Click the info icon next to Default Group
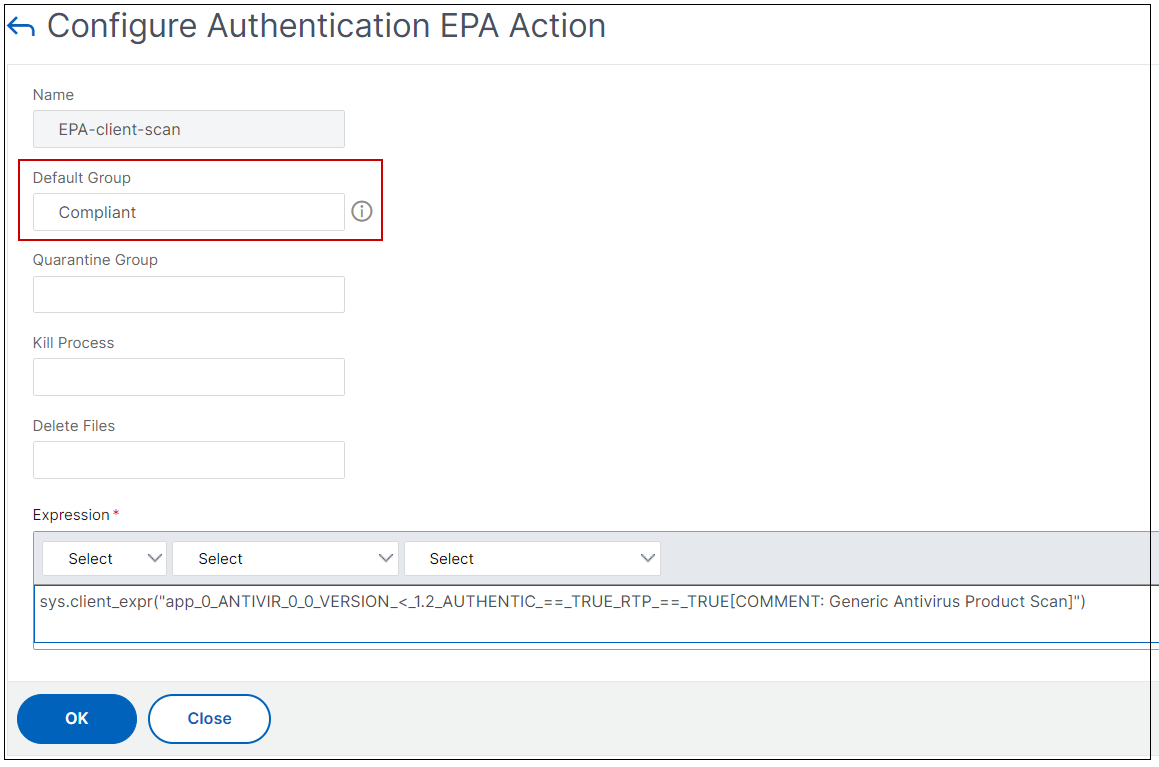Image resolution: width=1159 pixels, height=767 pixels. pyautogui.click(x=362, y=212)
